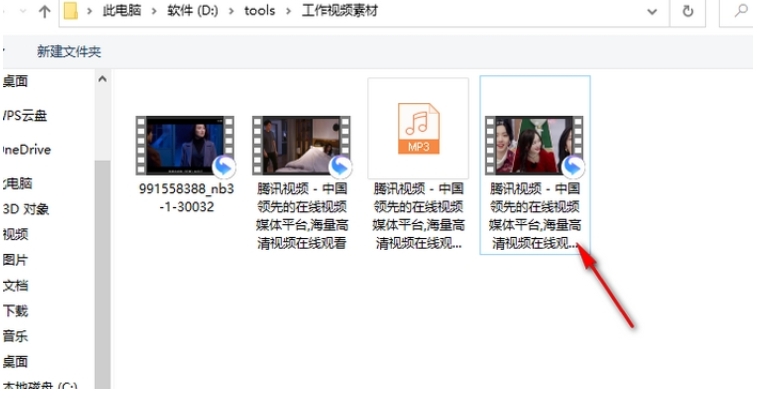
Task: Open 3D 对象 folder in sidebar
Action: point(26,209)
